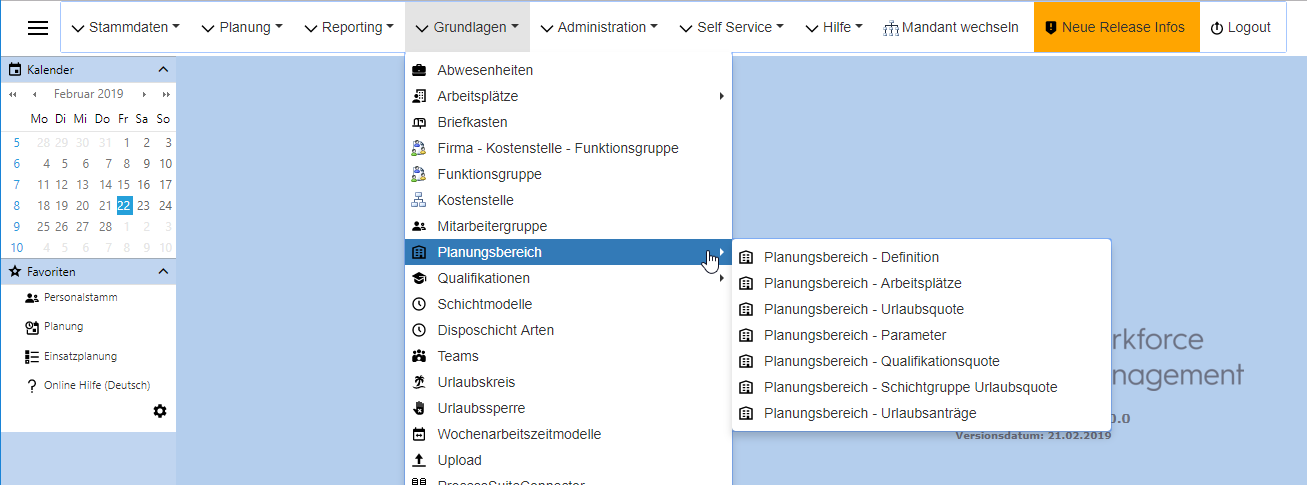Jump back one year in calendar

[13, 94]
